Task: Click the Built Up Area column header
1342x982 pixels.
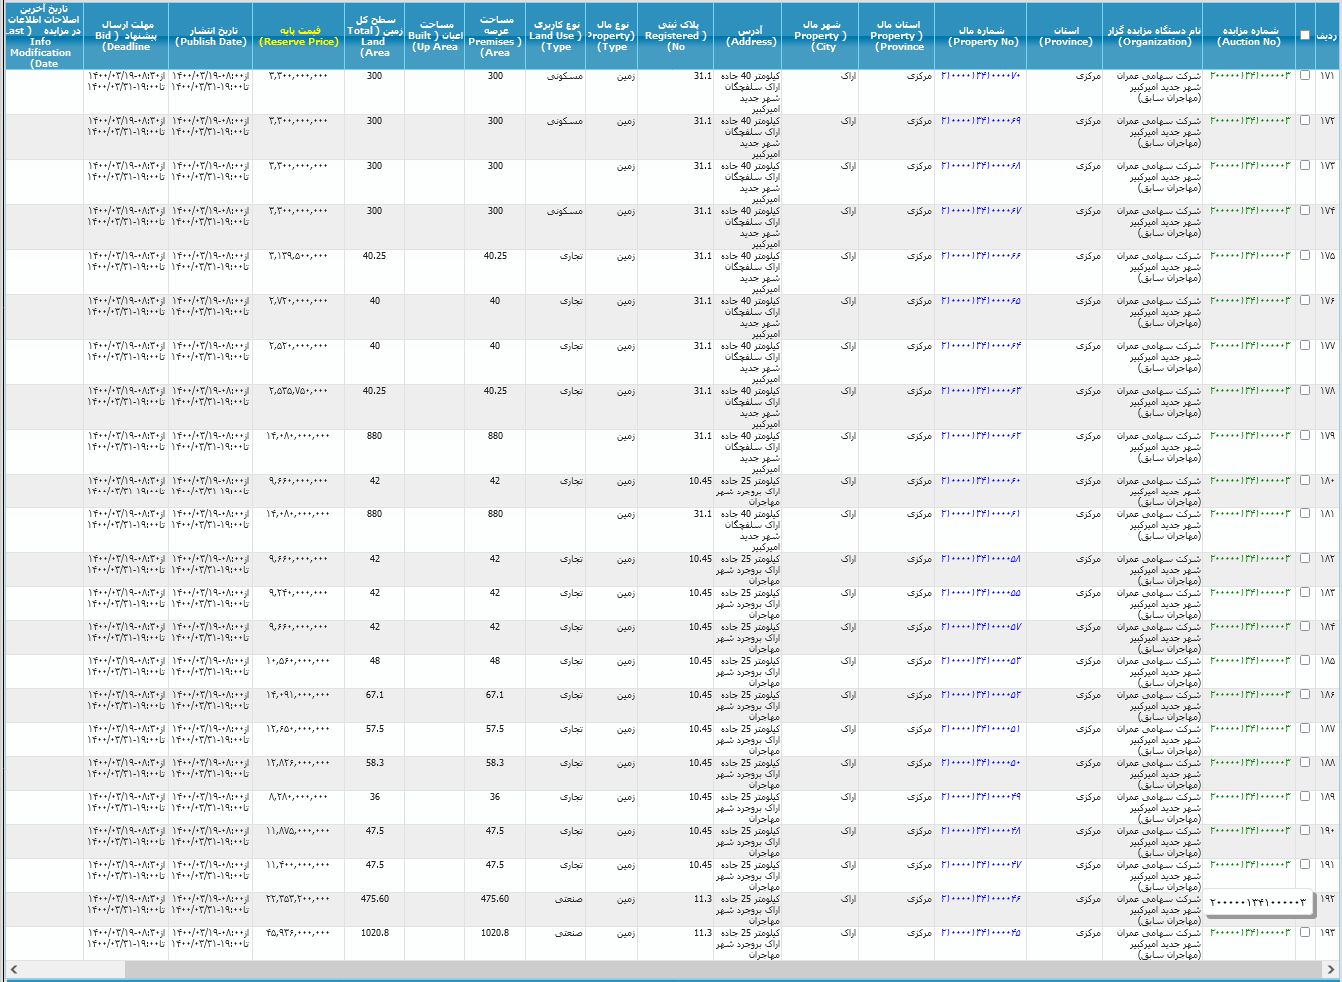Action: pyautogui.click(x=435, y=36)
